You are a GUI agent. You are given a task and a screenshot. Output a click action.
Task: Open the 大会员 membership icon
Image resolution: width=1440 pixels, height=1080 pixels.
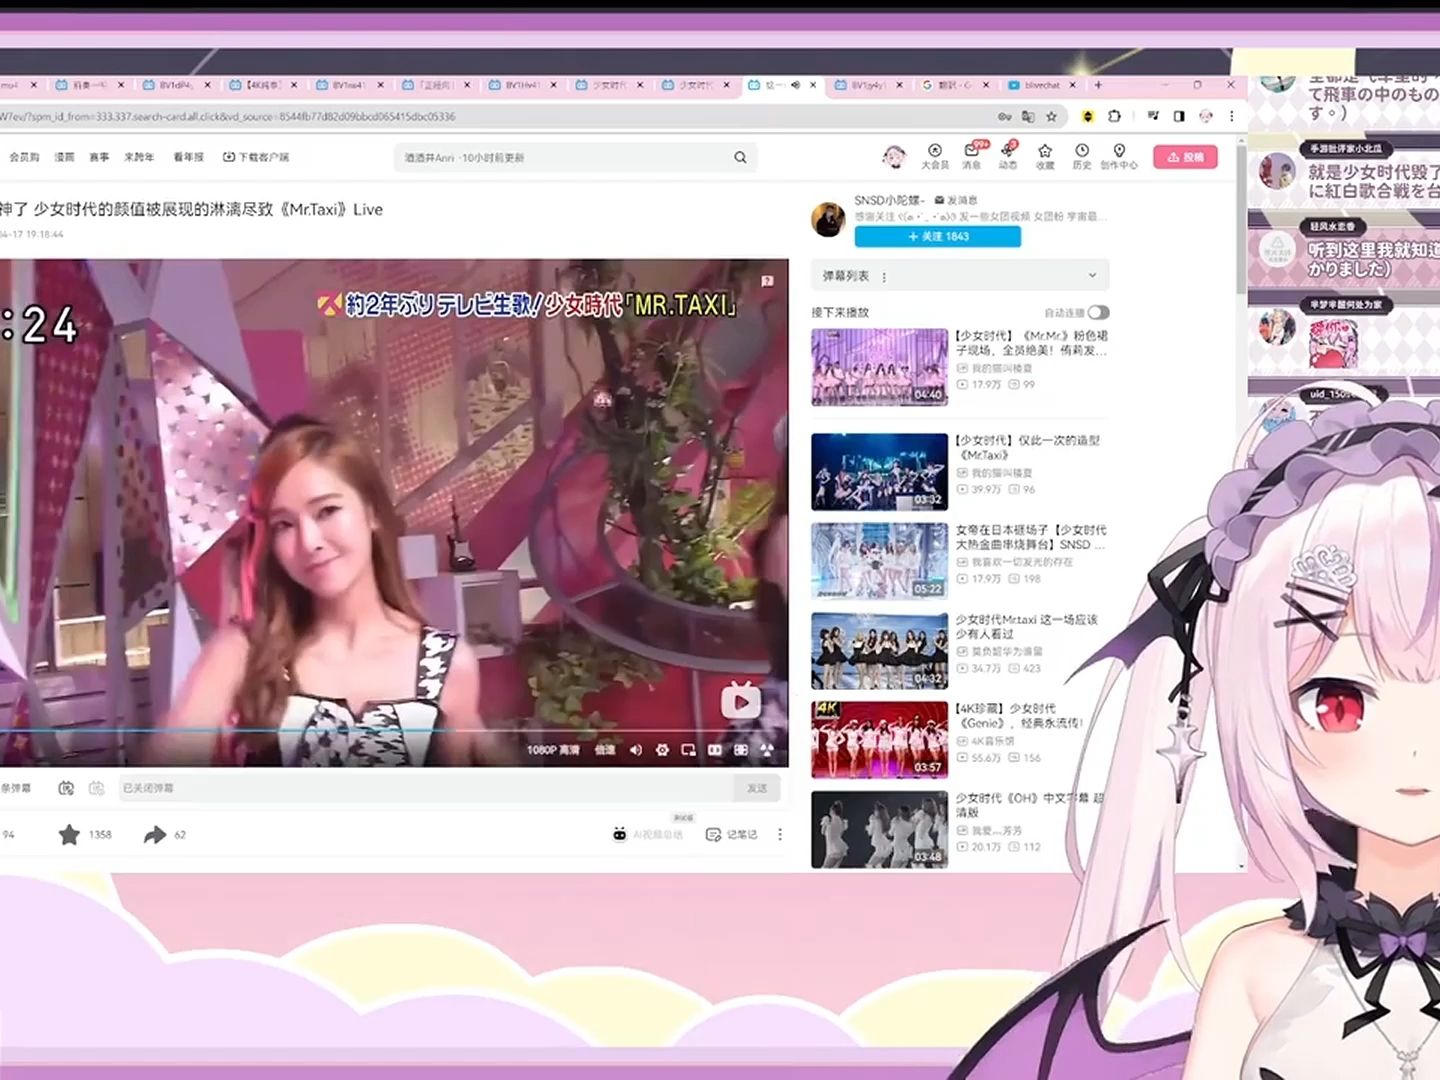tap(934, 156)
